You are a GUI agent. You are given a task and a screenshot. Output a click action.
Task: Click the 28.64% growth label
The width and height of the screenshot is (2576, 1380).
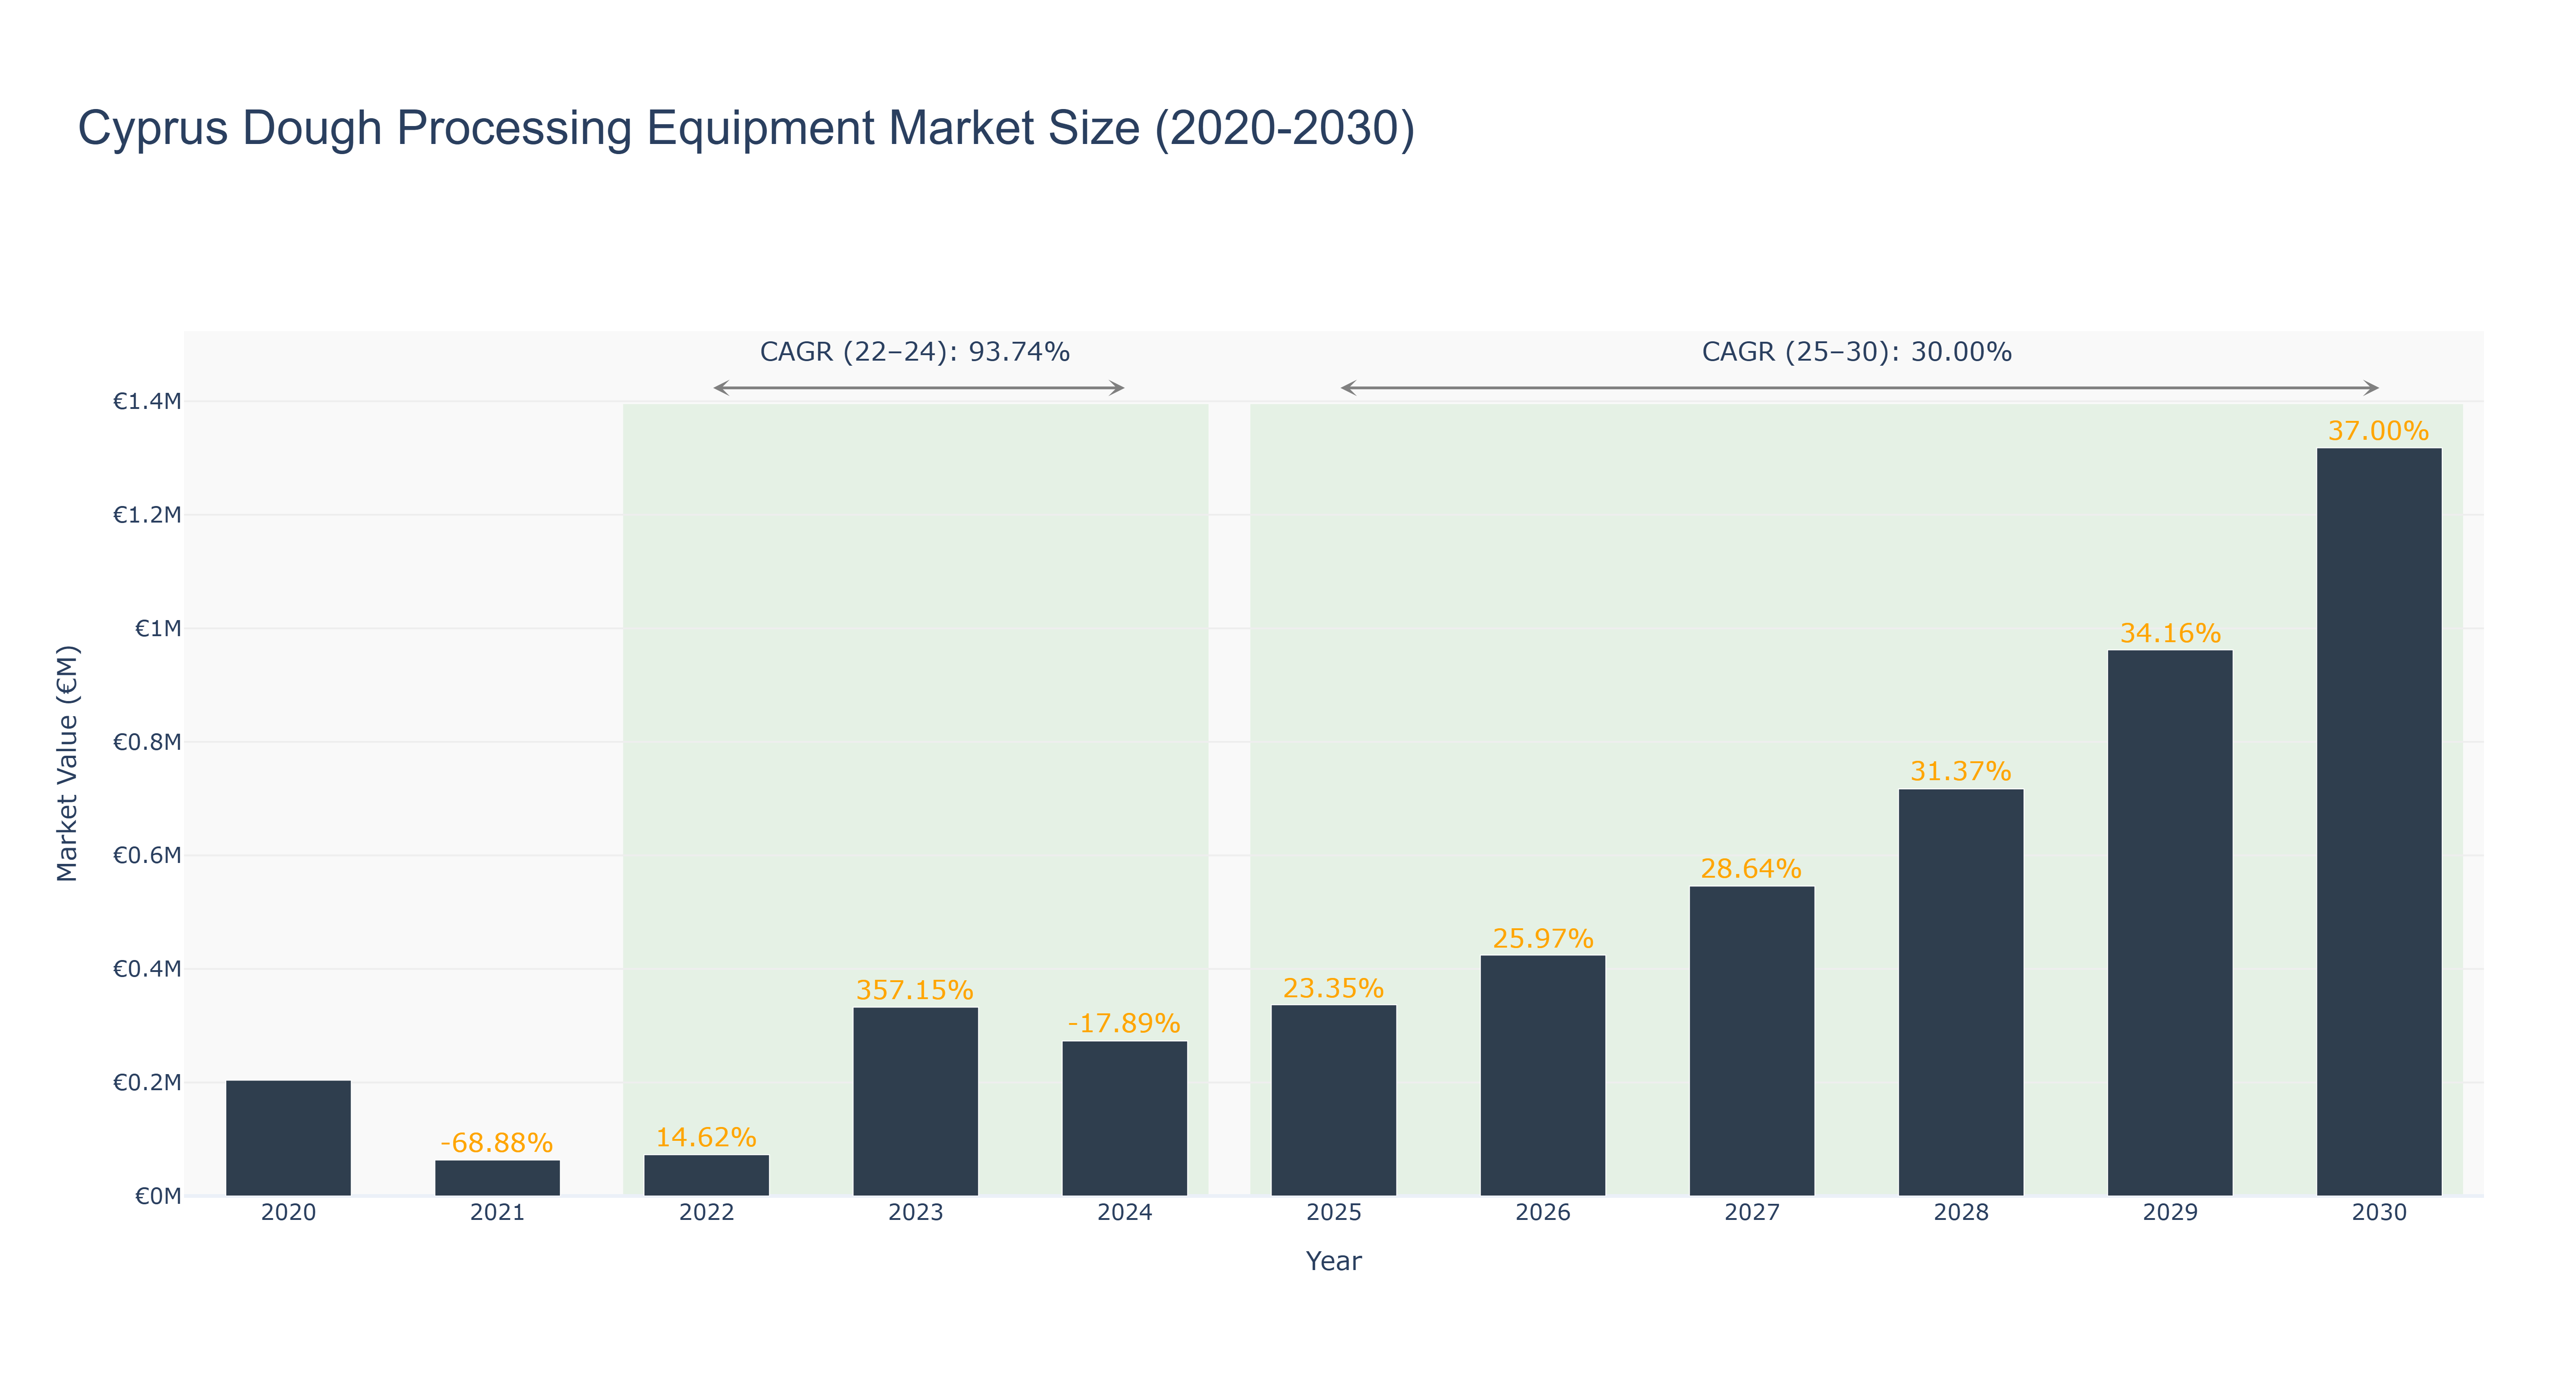[1751, 868]
